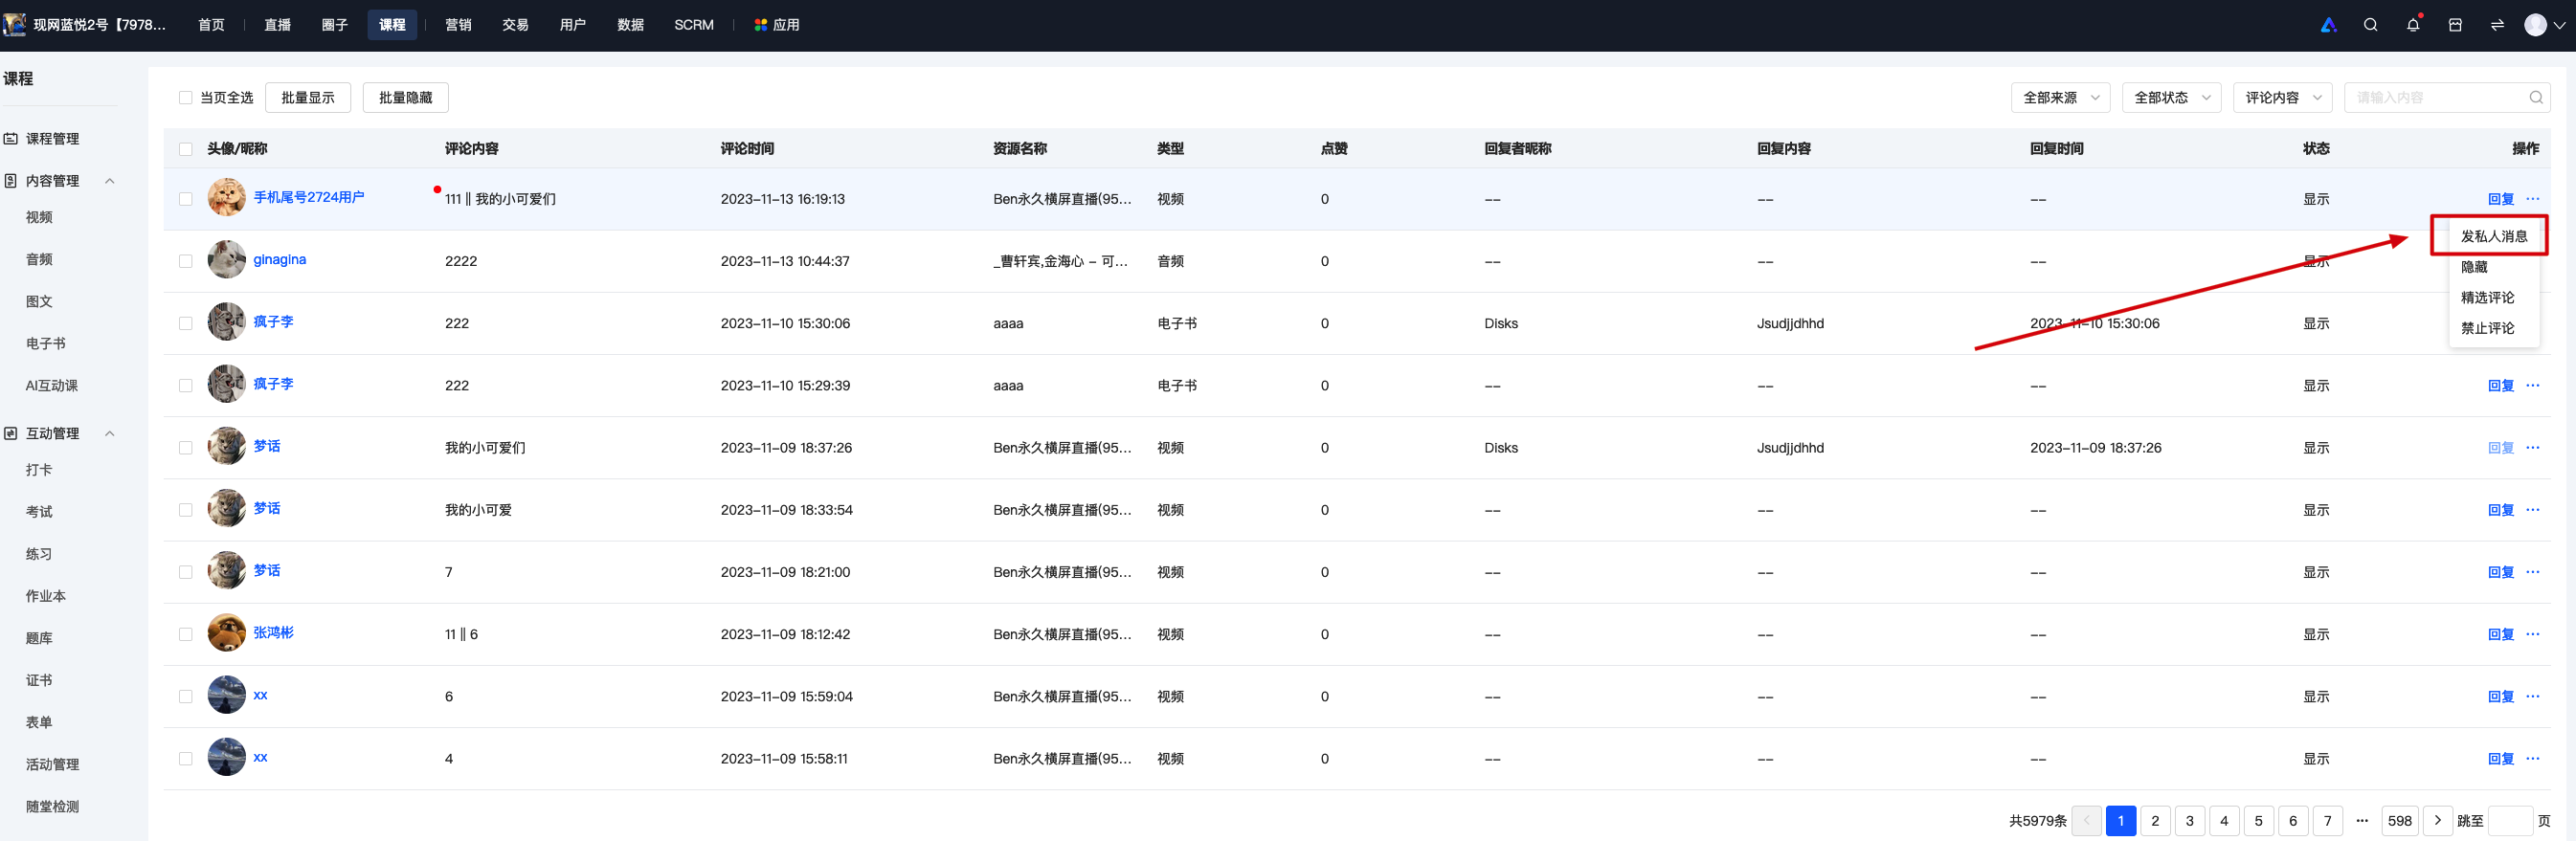Open 全部来源 dropdown filter
The height and width of the screenshot is (841, 2576).
2060,97
